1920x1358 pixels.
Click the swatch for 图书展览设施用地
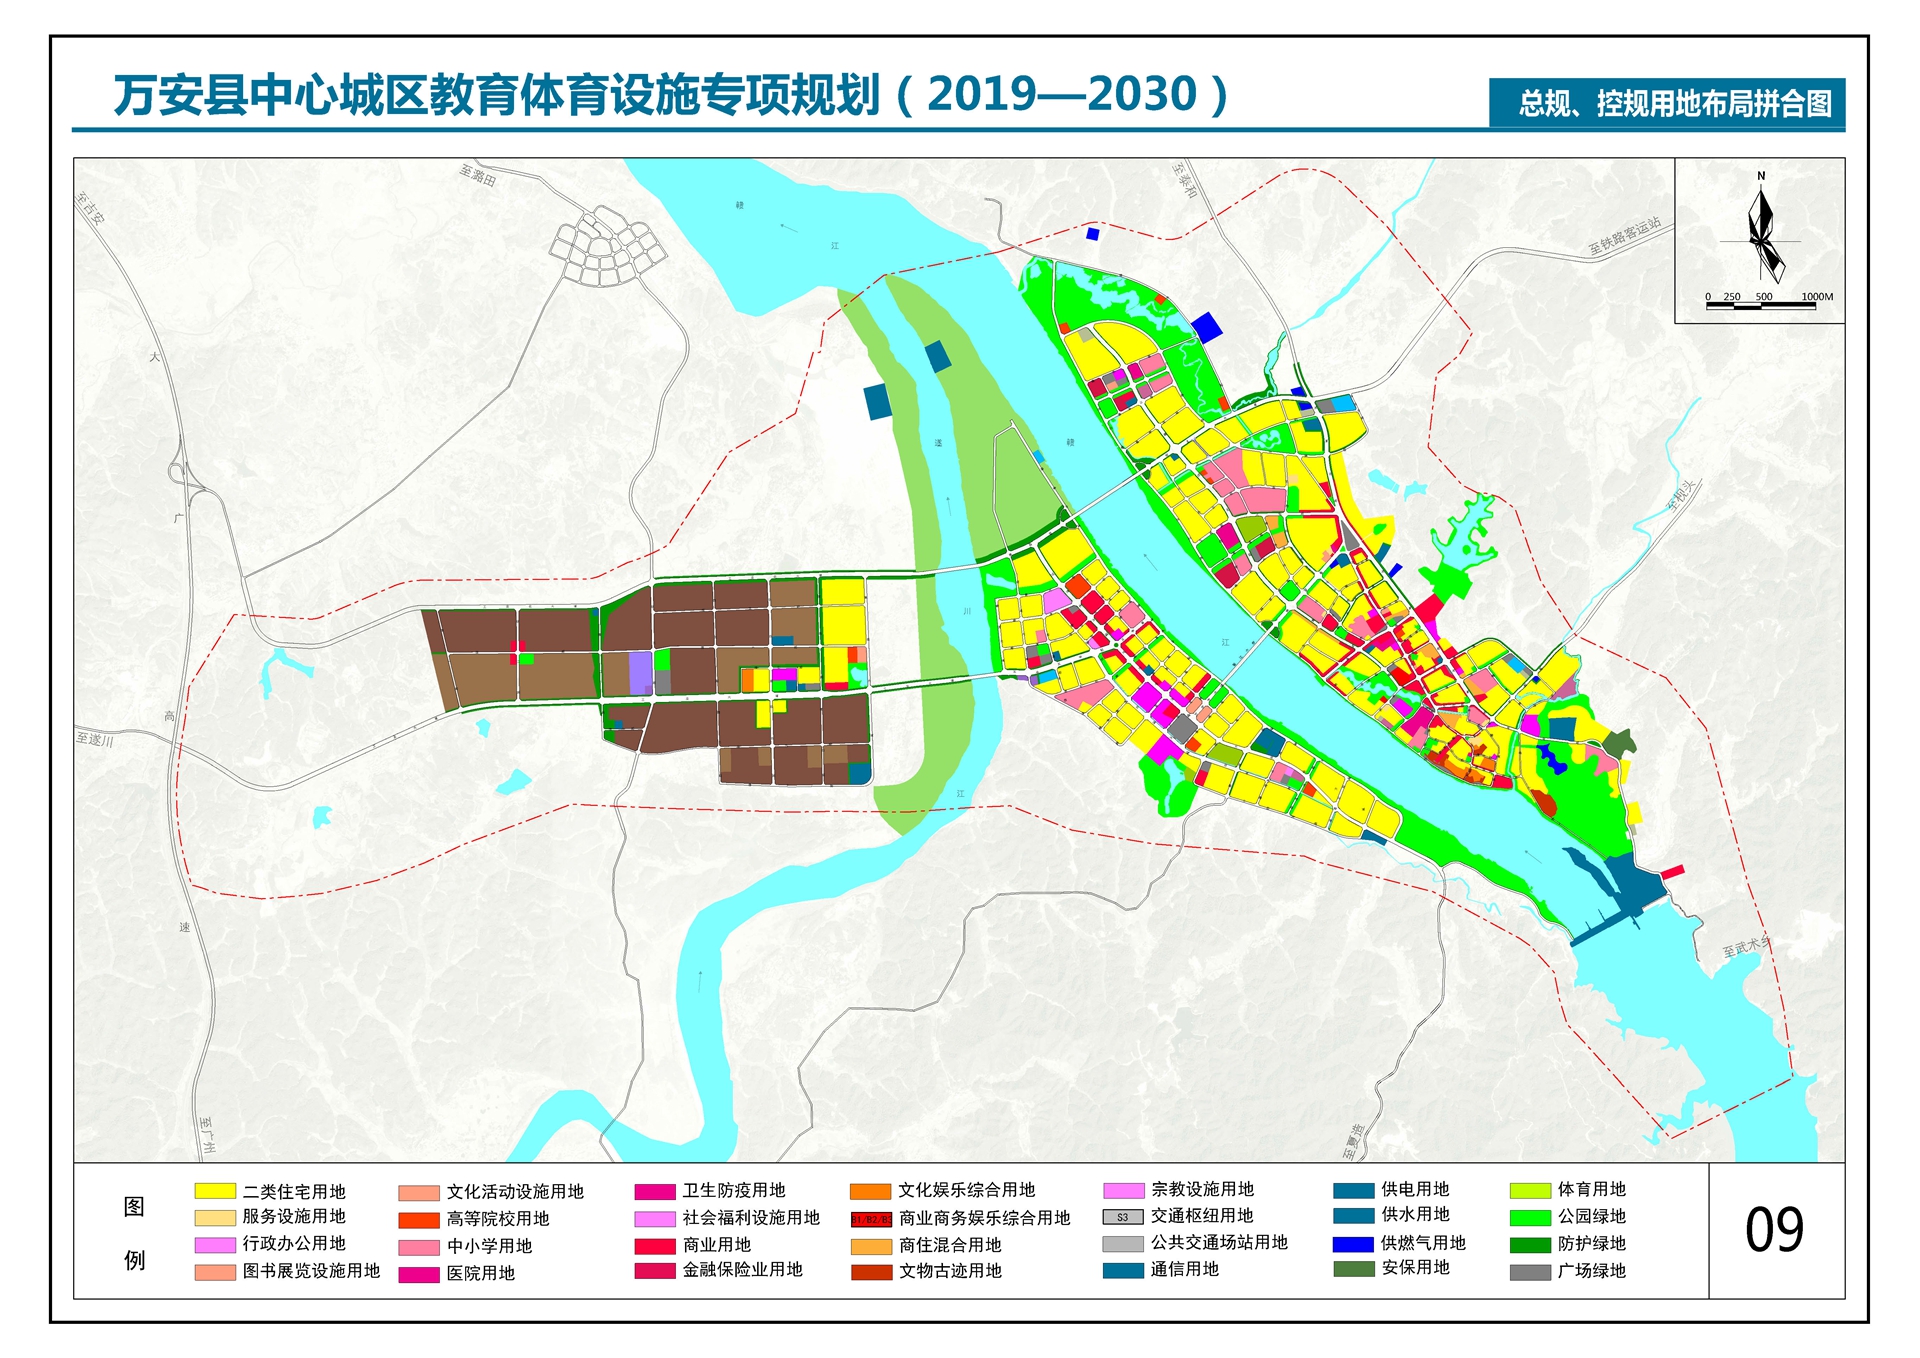tap(215, 1272)
